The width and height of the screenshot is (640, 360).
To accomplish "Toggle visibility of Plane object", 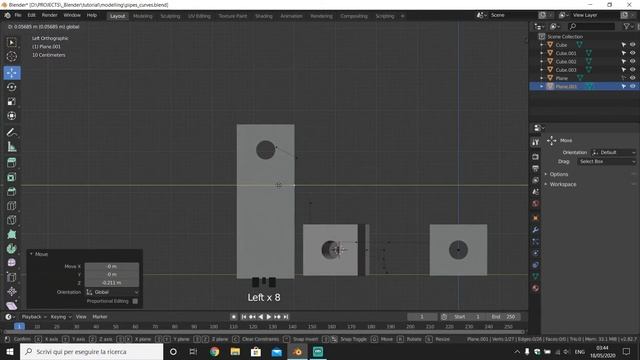I will click(x=633, y=78).
